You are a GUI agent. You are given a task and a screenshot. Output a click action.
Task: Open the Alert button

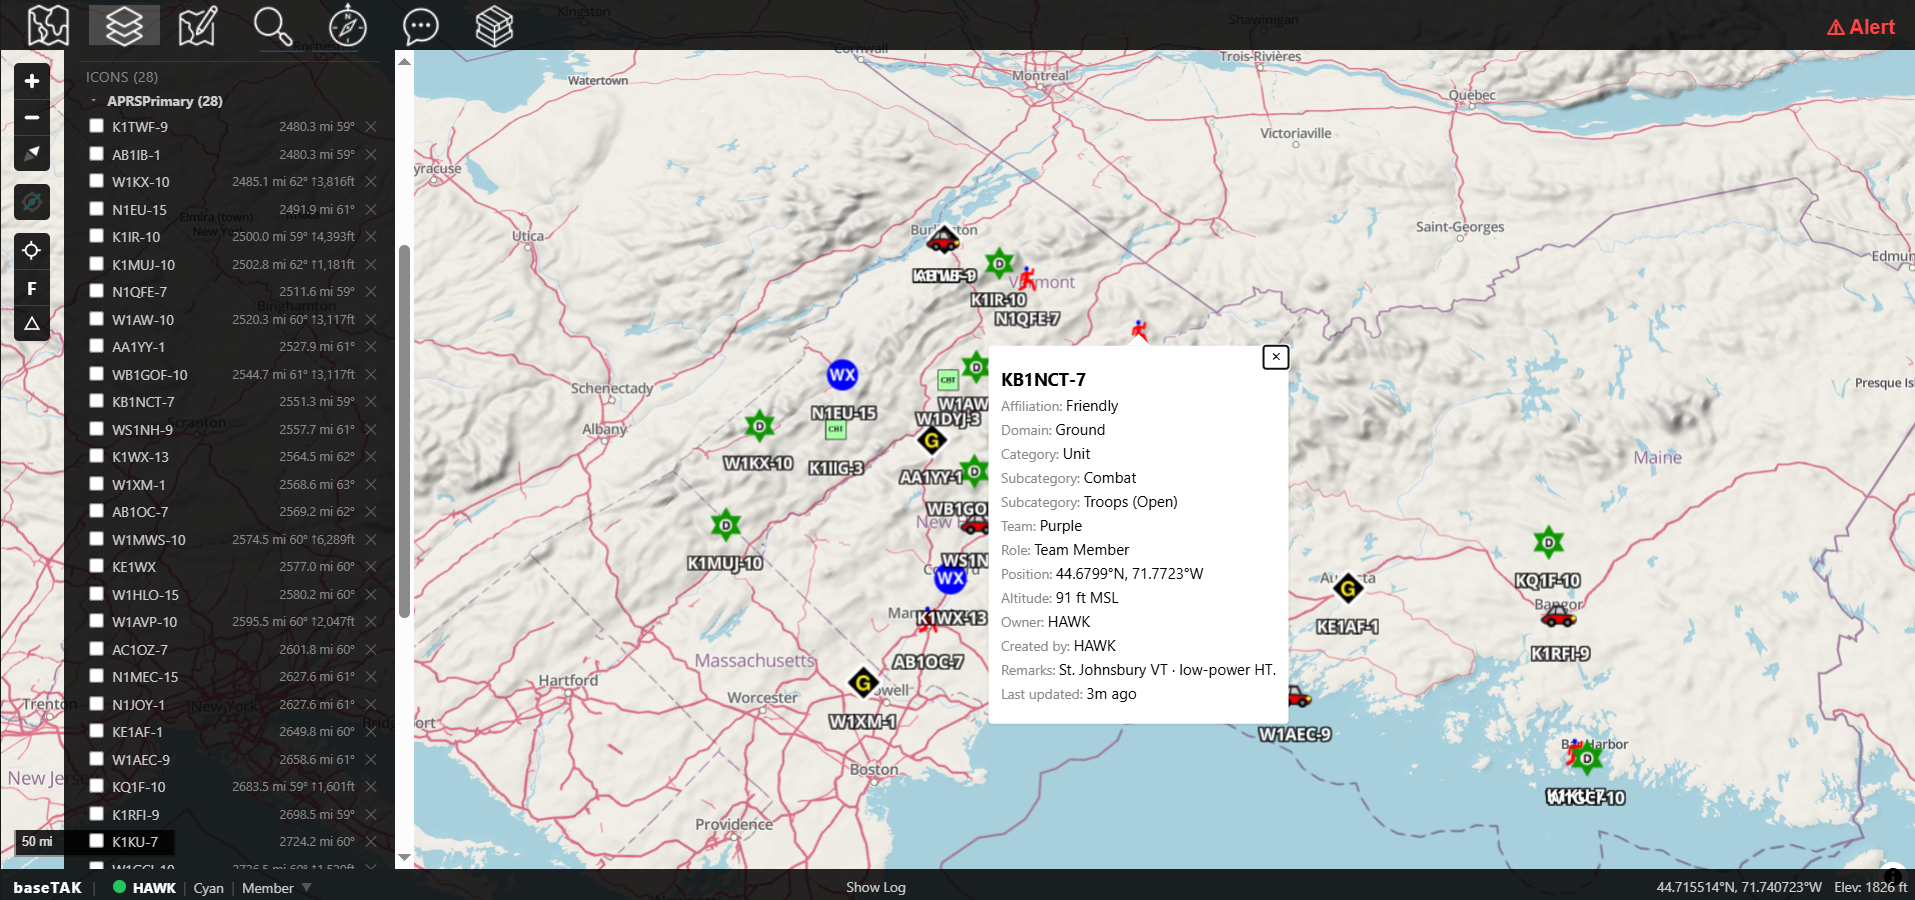click(x=1861, y=27)
